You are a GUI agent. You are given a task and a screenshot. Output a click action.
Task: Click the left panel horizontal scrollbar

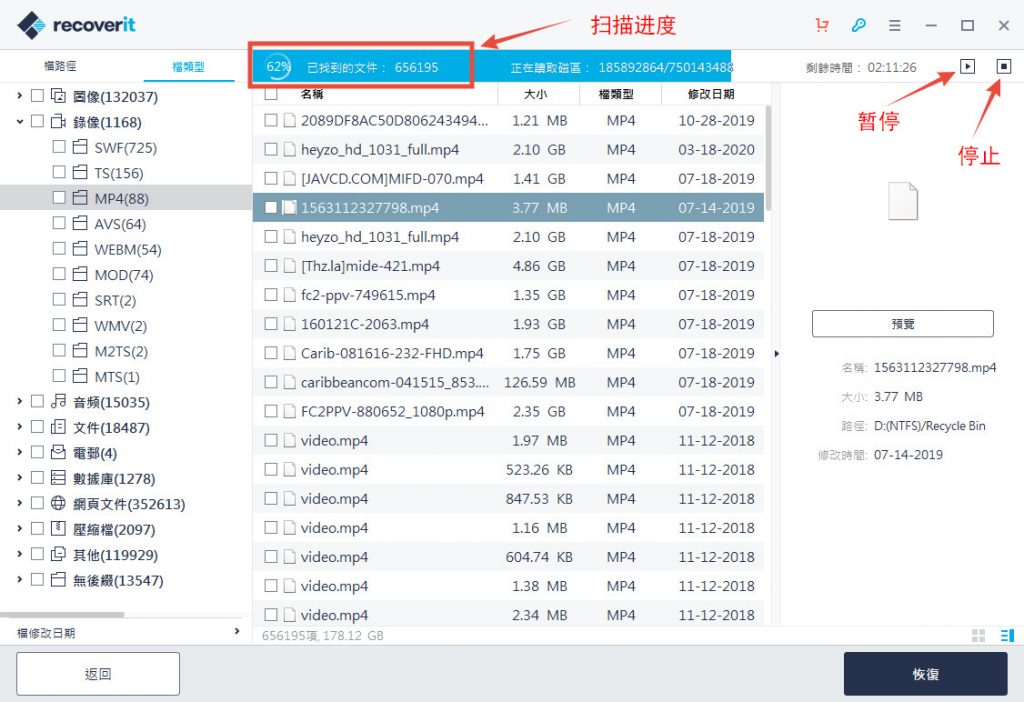pos(62,614)
